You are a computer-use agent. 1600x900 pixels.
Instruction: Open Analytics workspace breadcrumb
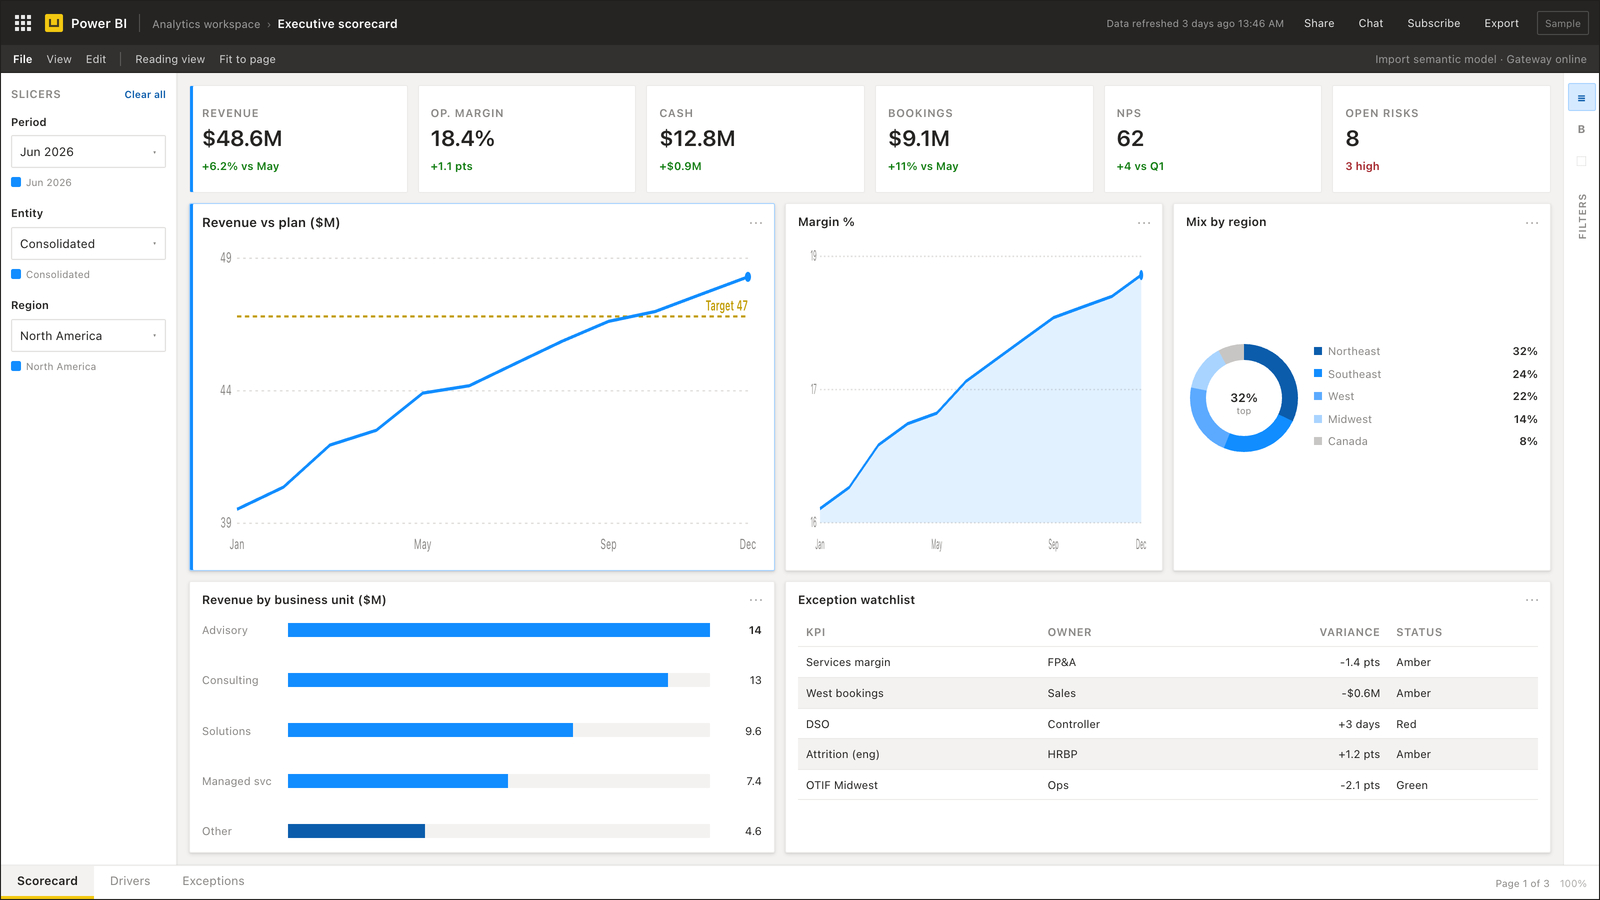(x=206, y=24)
